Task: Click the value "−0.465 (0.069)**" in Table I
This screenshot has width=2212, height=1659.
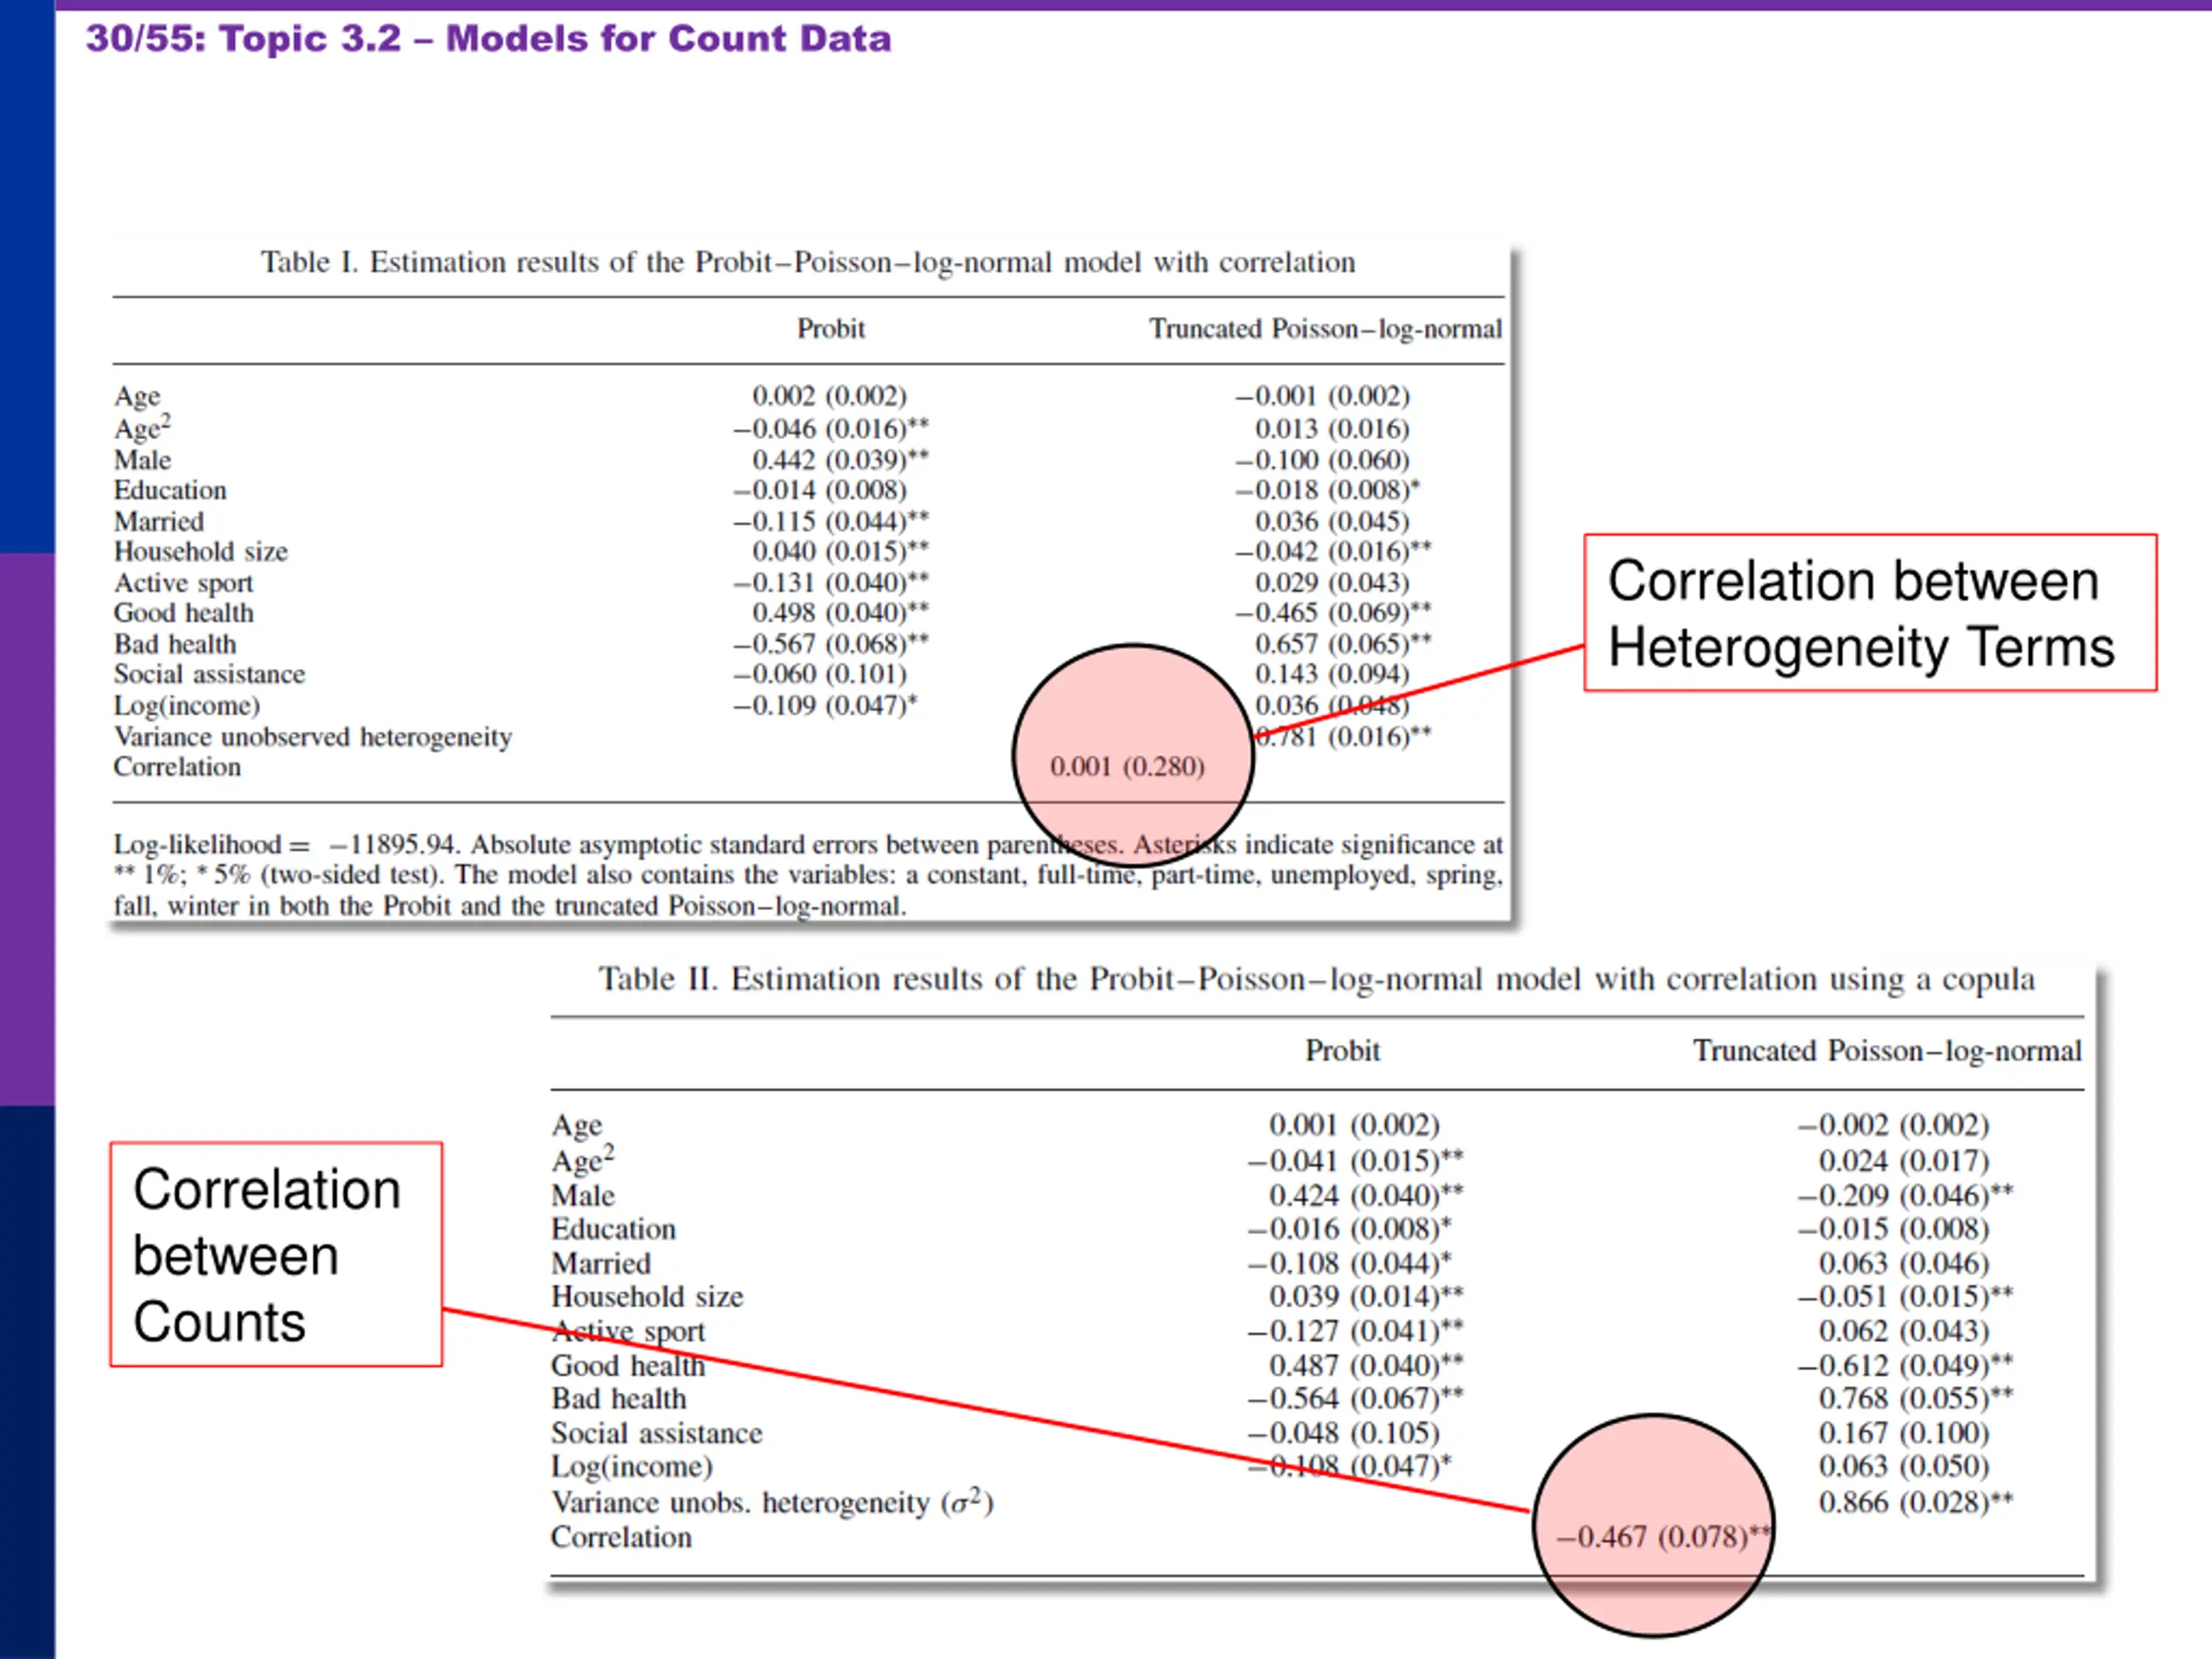Action: click(x=1333, y=613)
